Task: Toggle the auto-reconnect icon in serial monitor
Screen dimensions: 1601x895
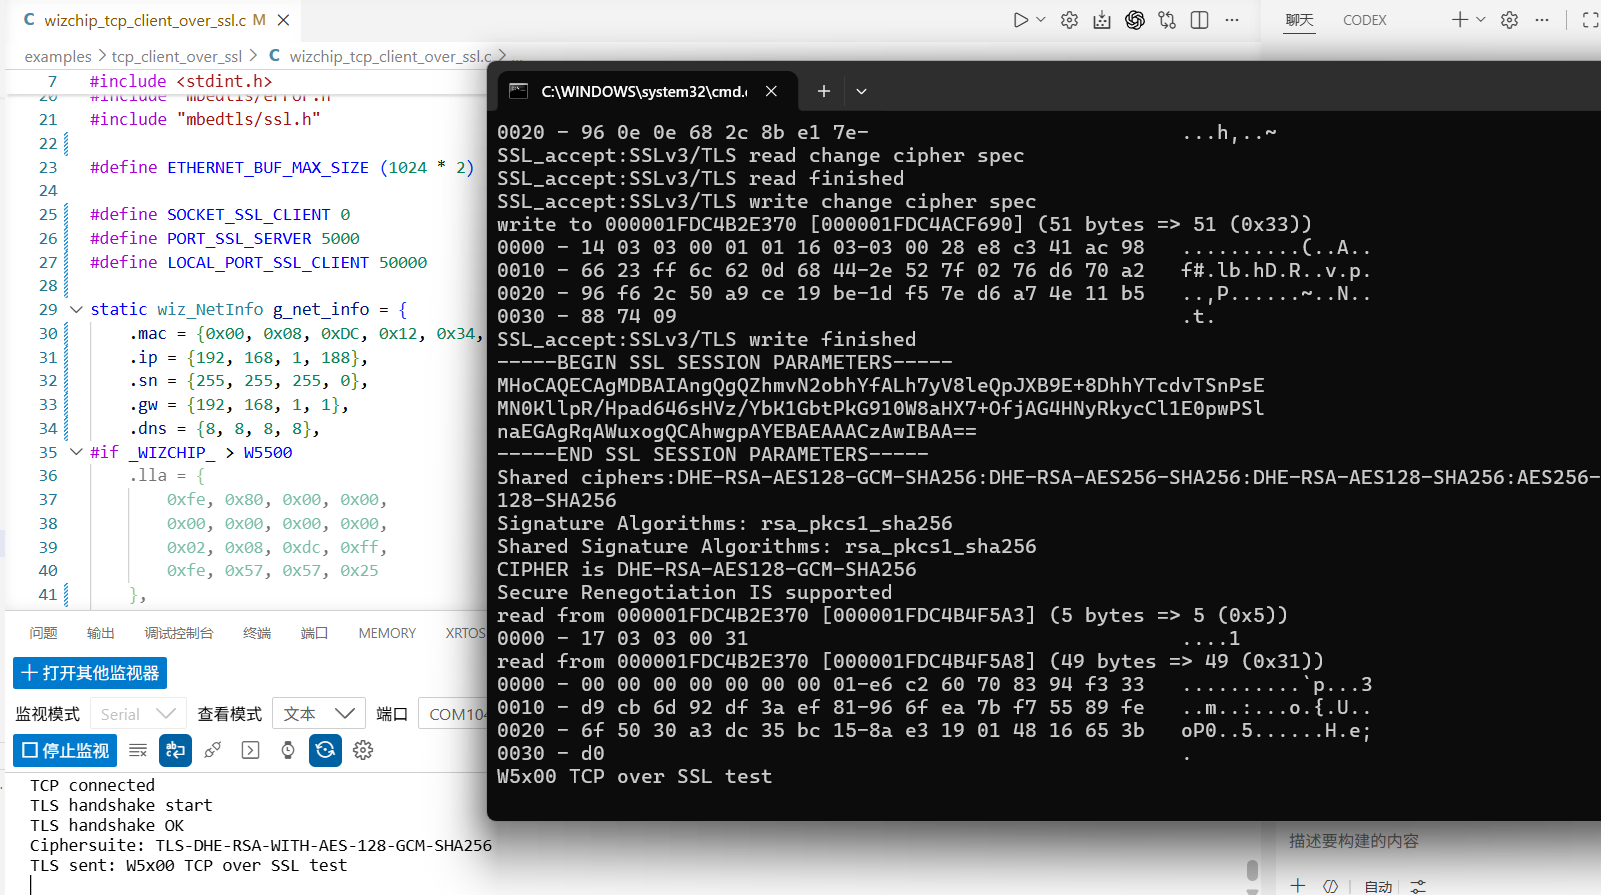Action: 325,750
